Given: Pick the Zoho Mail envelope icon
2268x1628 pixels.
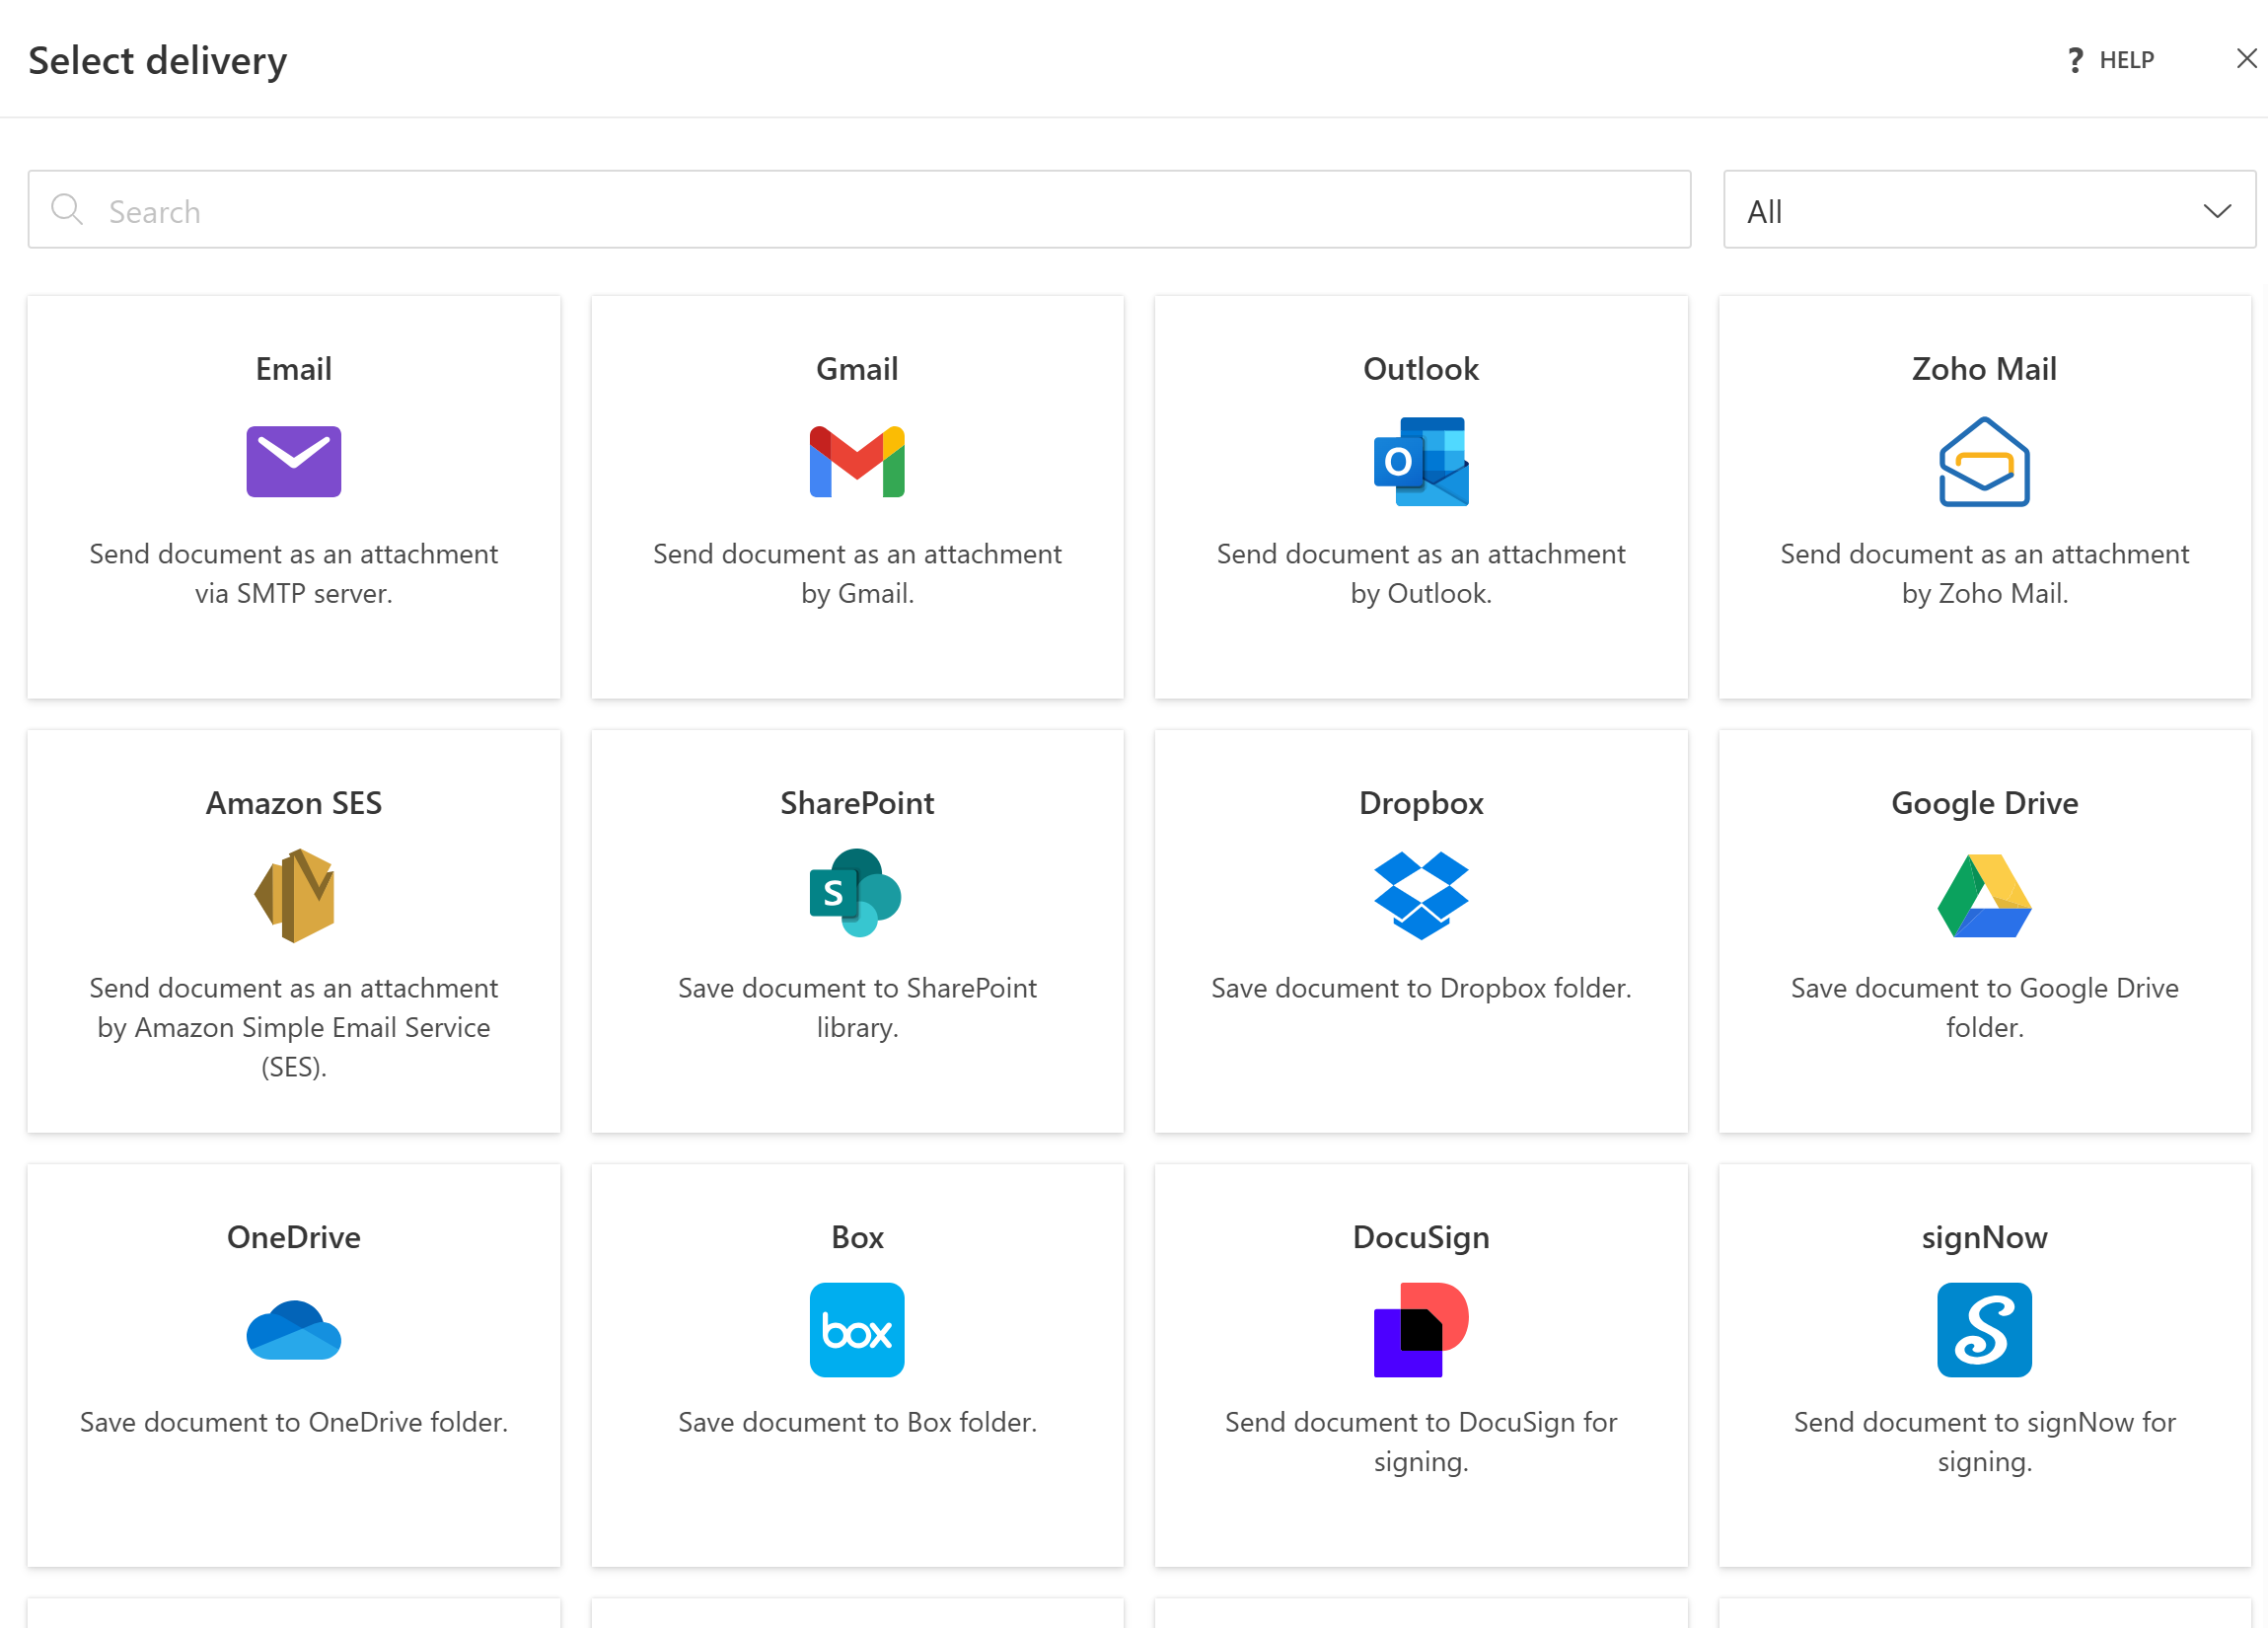Looking at the screenshot, I should point(1983,461).
